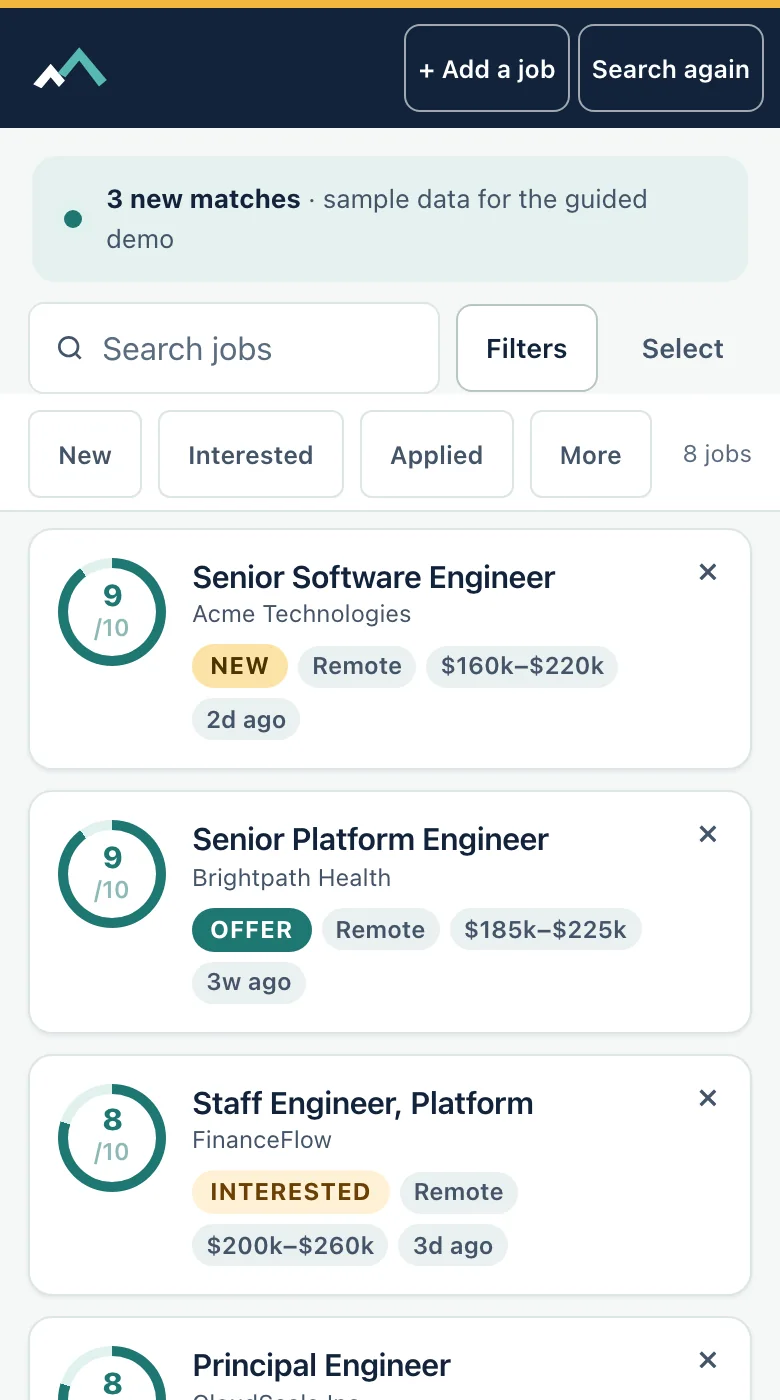Click the $160k–$220k salary tag

522,666
